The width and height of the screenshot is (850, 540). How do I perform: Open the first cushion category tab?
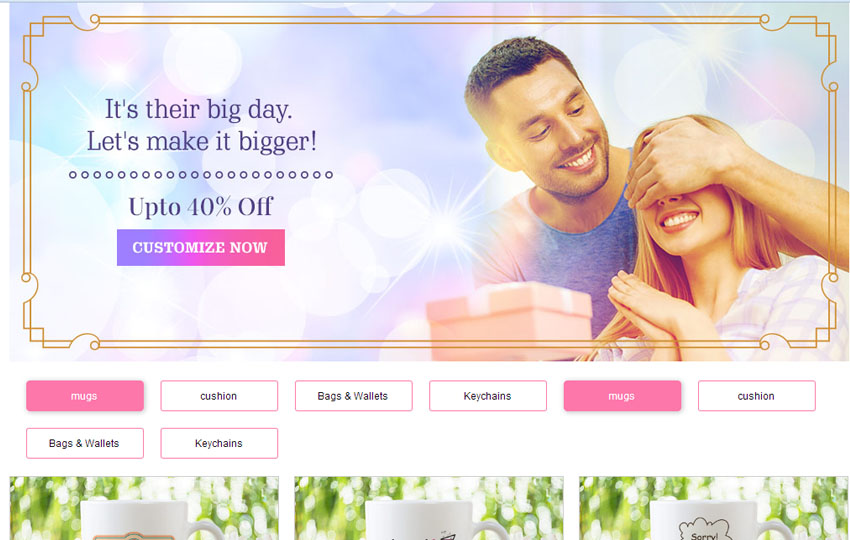(x=219, y=396)
